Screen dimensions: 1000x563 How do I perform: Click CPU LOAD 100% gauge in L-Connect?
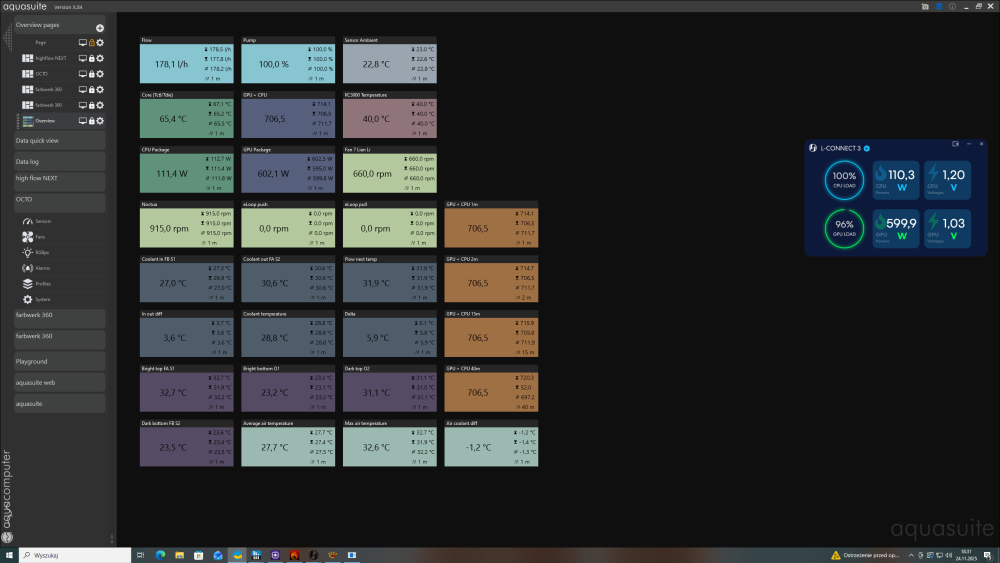[844, 180]
